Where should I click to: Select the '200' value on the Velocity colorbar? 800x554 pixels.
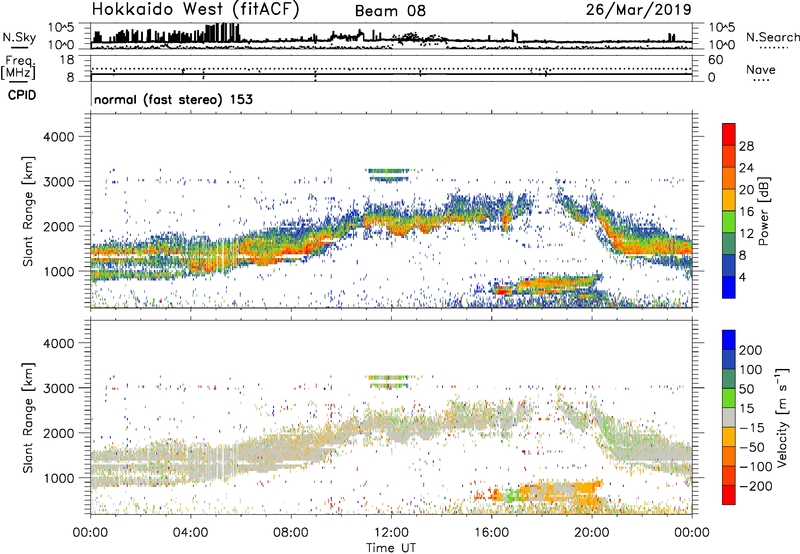tap(751, 350)
